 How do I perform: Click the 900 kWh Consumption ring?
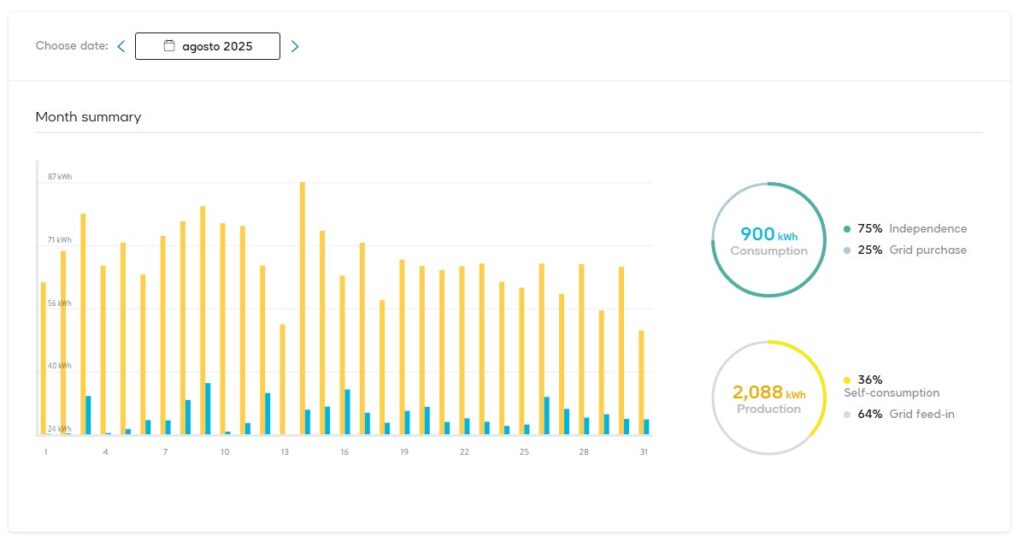click(768, 240)
